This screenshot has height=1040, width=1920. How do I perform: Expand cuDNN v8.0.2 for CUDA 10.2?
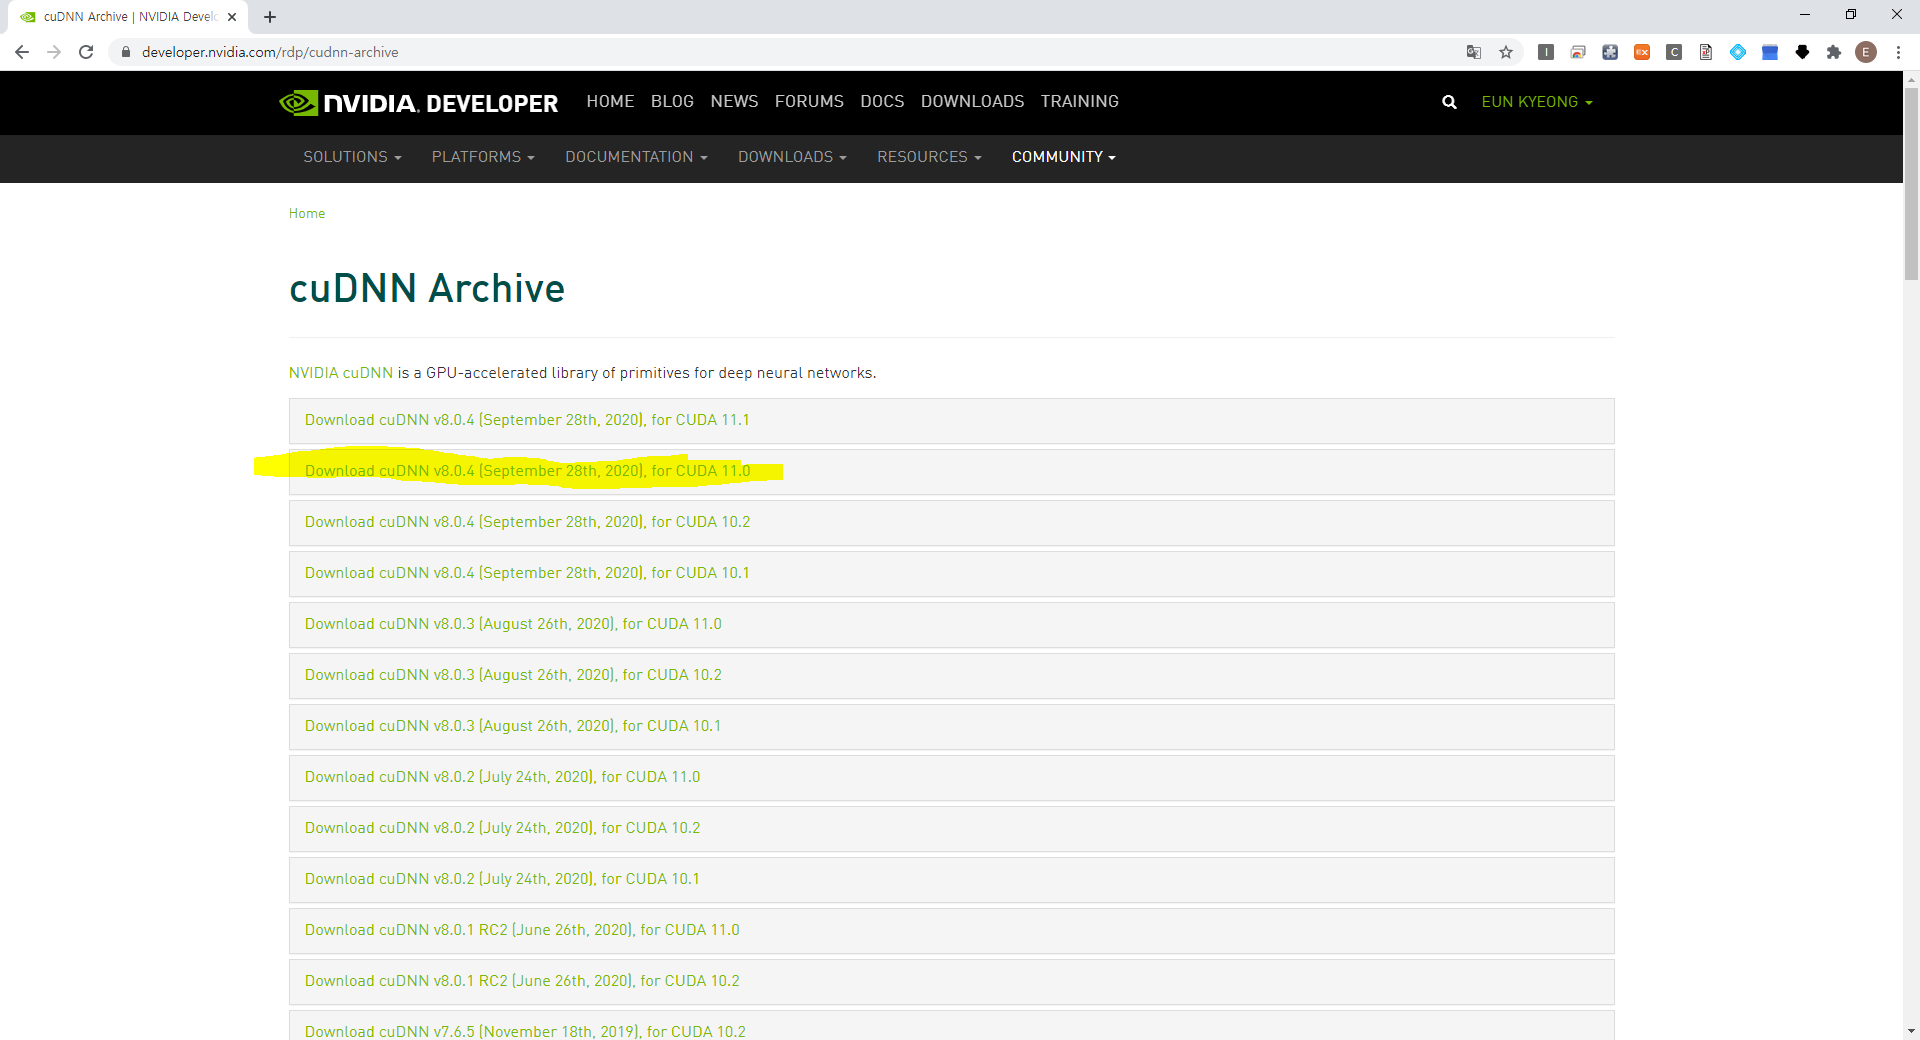pos(951,829)
